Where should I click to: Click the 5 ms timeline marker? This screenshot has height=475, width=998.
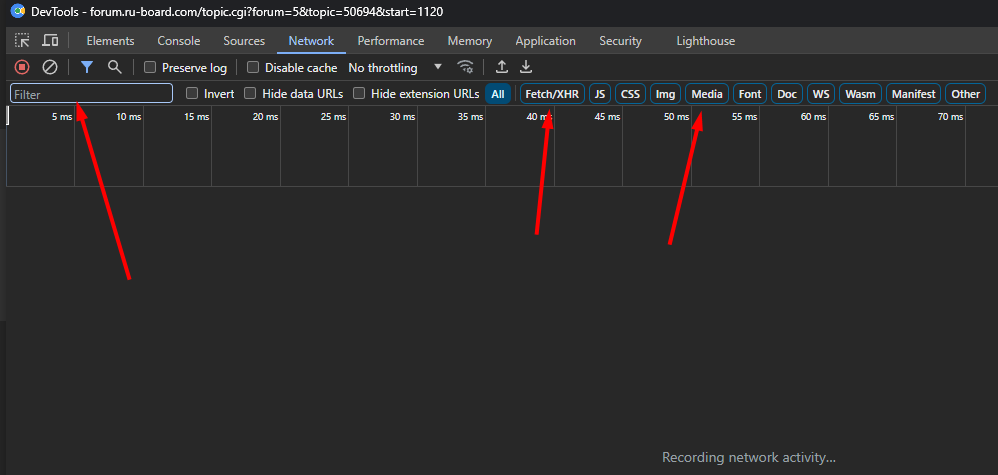(x=62, y=117)
